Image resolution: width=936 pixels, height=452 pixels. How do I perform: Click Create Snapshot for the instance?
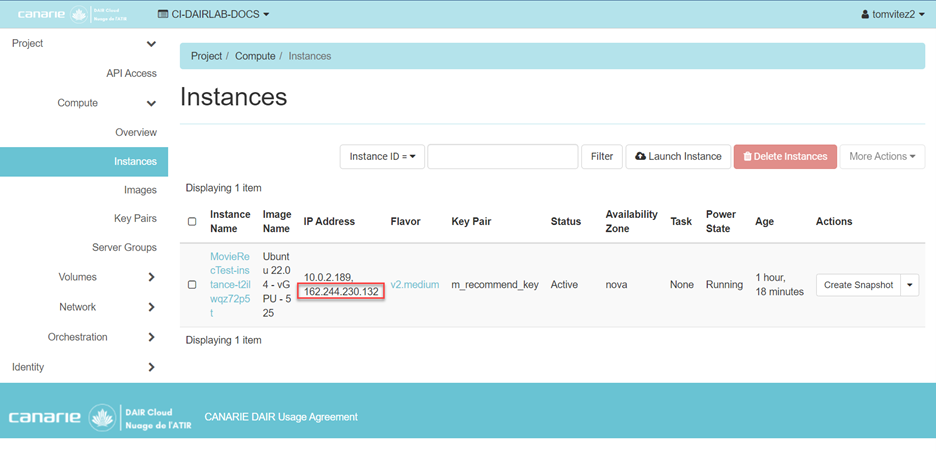(858, 285)
